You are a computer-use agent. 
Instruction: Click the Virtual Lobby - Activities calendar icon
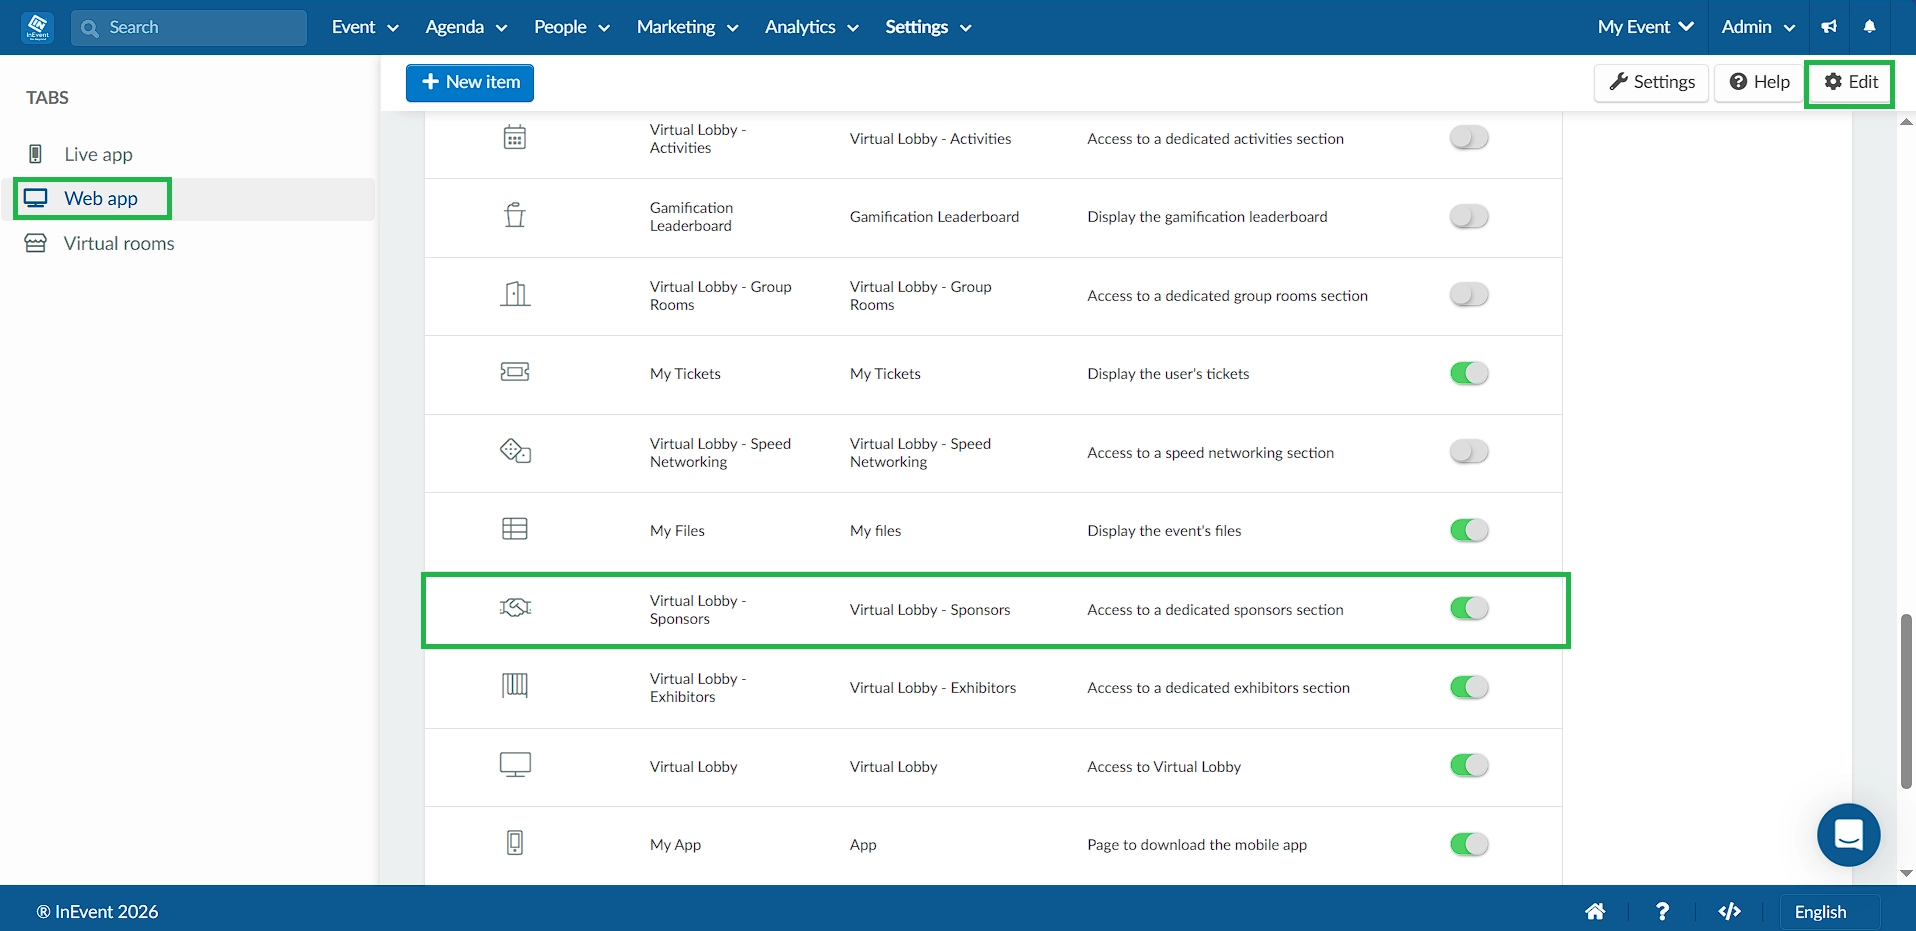(x=515, y=138)
